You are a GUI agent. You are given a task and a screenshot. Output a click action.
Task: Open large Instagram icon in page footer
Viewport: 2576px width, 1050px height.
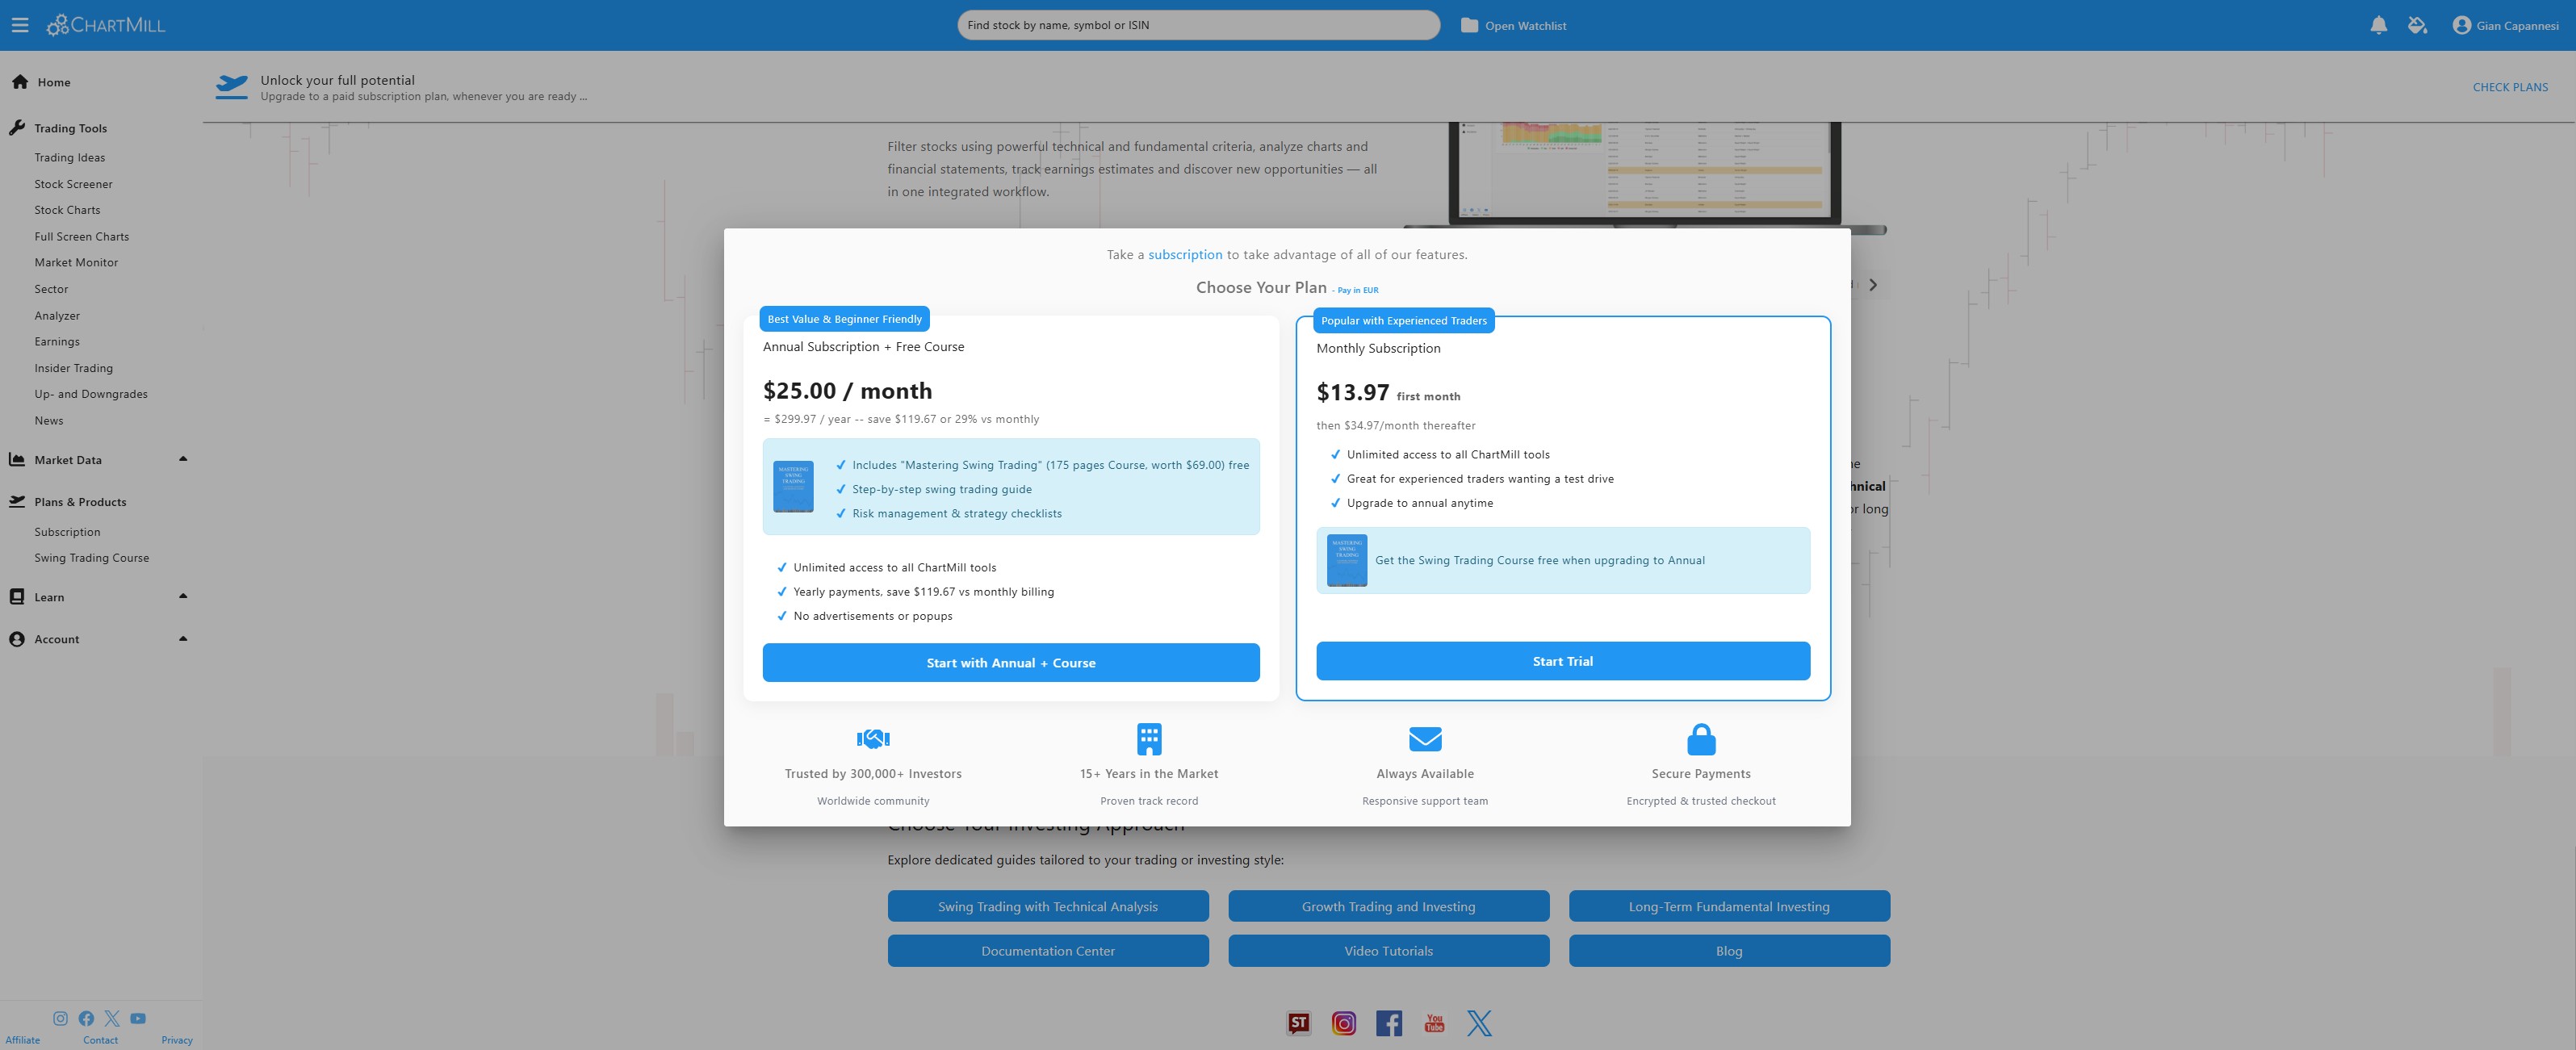[x=1344, y=1023]
